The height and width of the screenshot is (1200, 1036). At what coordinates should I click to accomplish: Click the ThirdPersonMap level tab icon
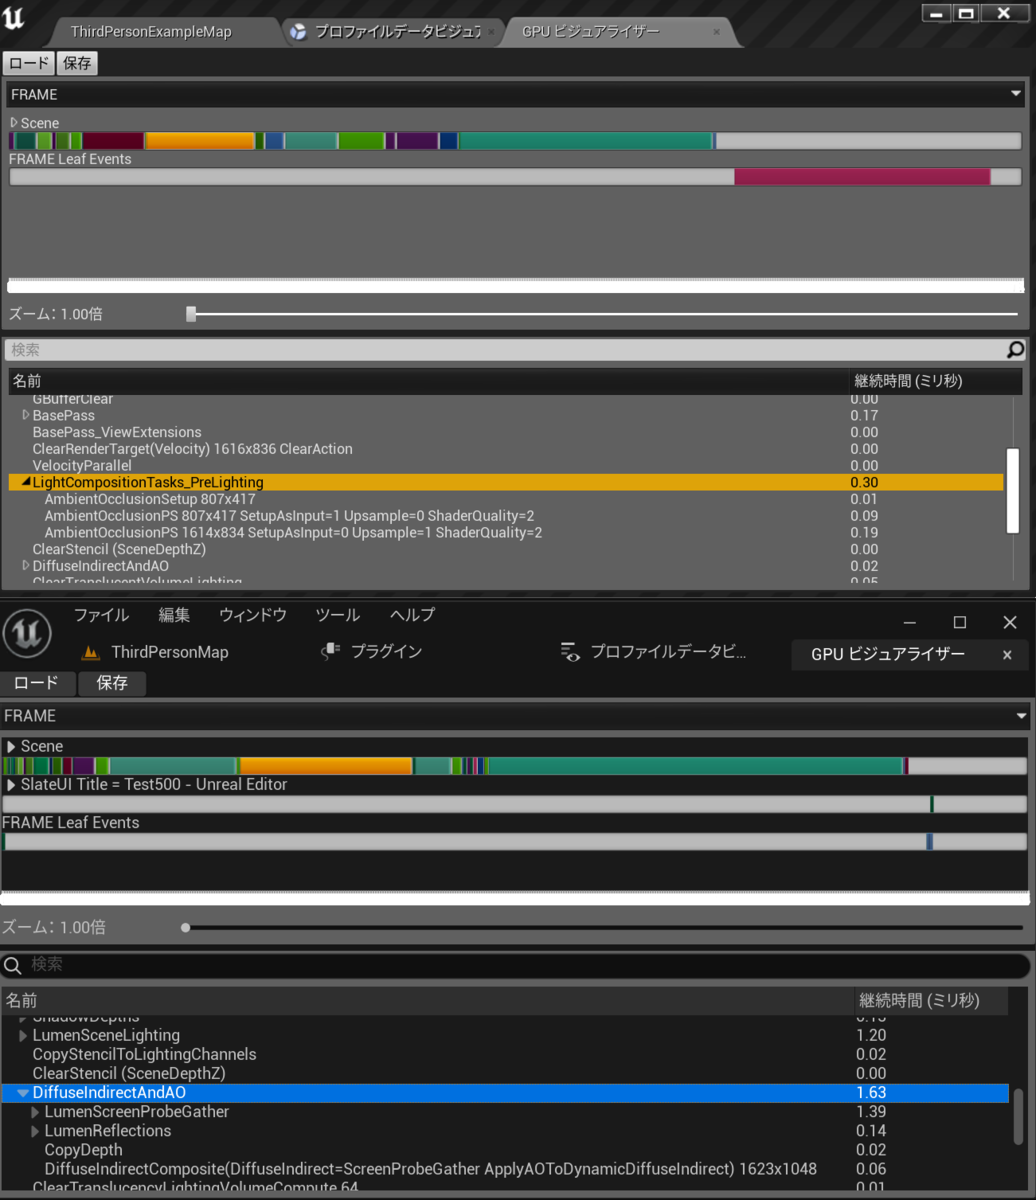pos(91,652)
